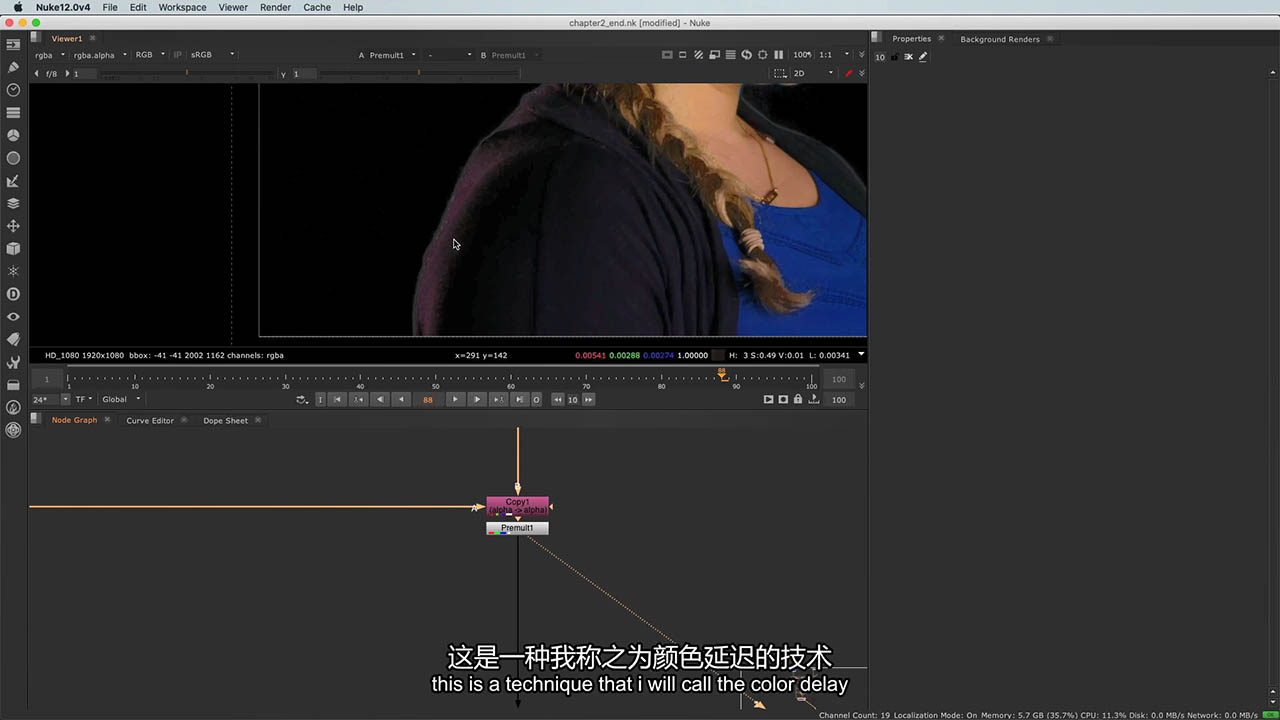Open the Color nodes toolbar menu
Viewport: 1280px width, 720px height.
[13, 135]
